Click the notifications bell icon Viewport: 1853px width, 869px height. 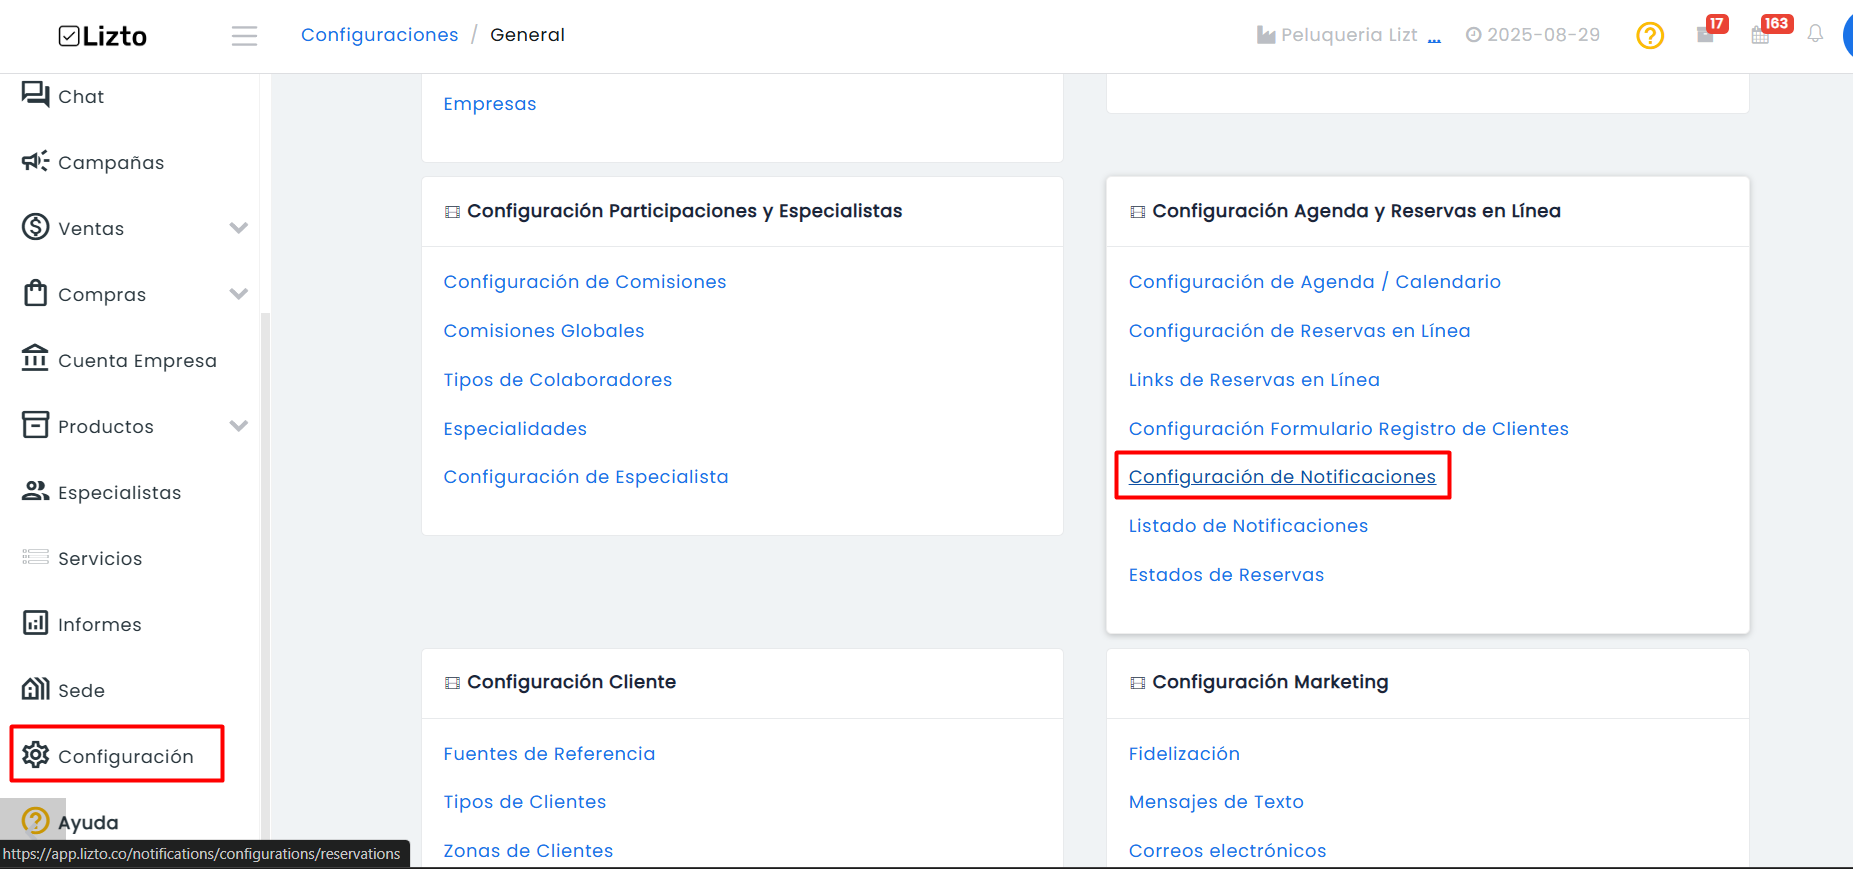(x=1815, y=34)
